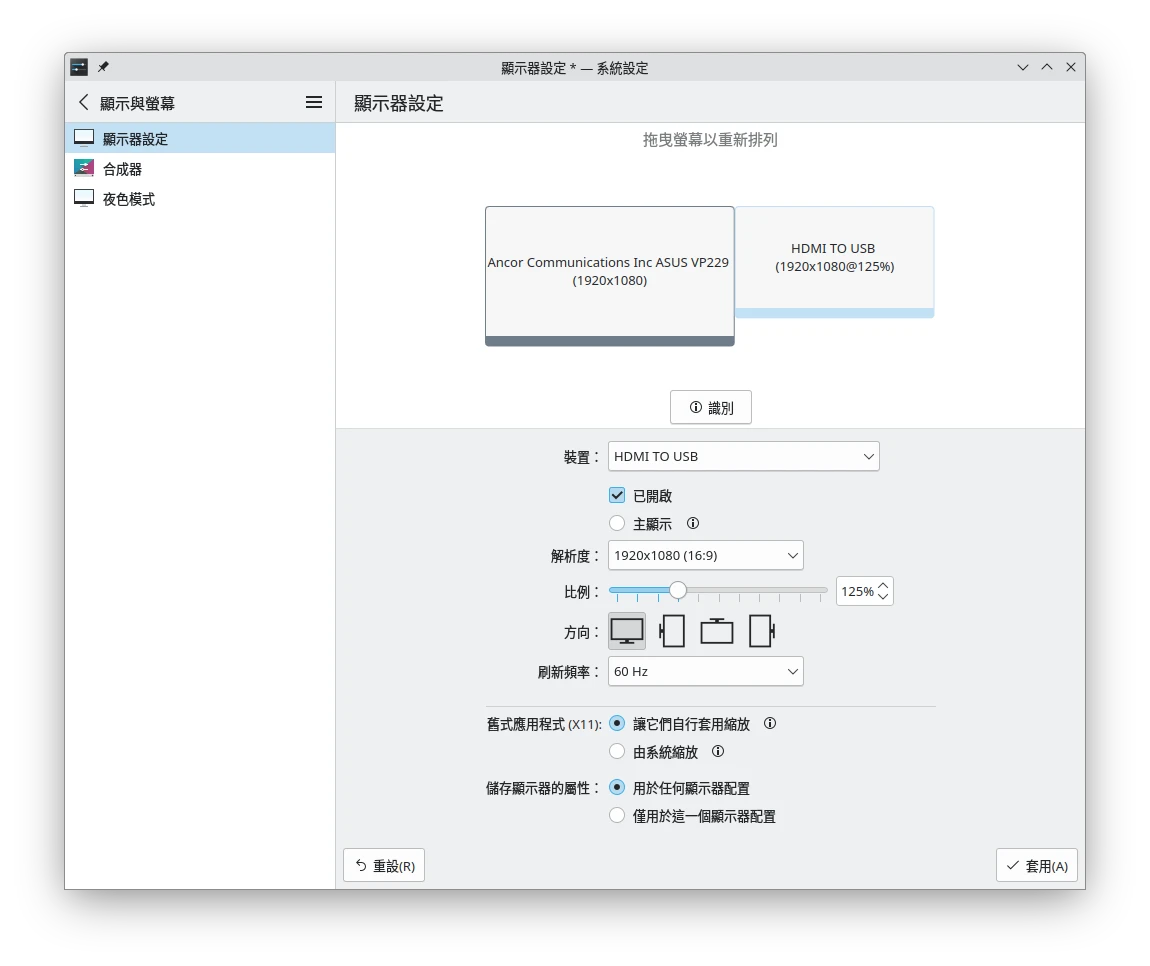Viewport: 1150px width, 966px height.
Task: Open 合成器 in the sidebar
Action: [x=123, y=169]
